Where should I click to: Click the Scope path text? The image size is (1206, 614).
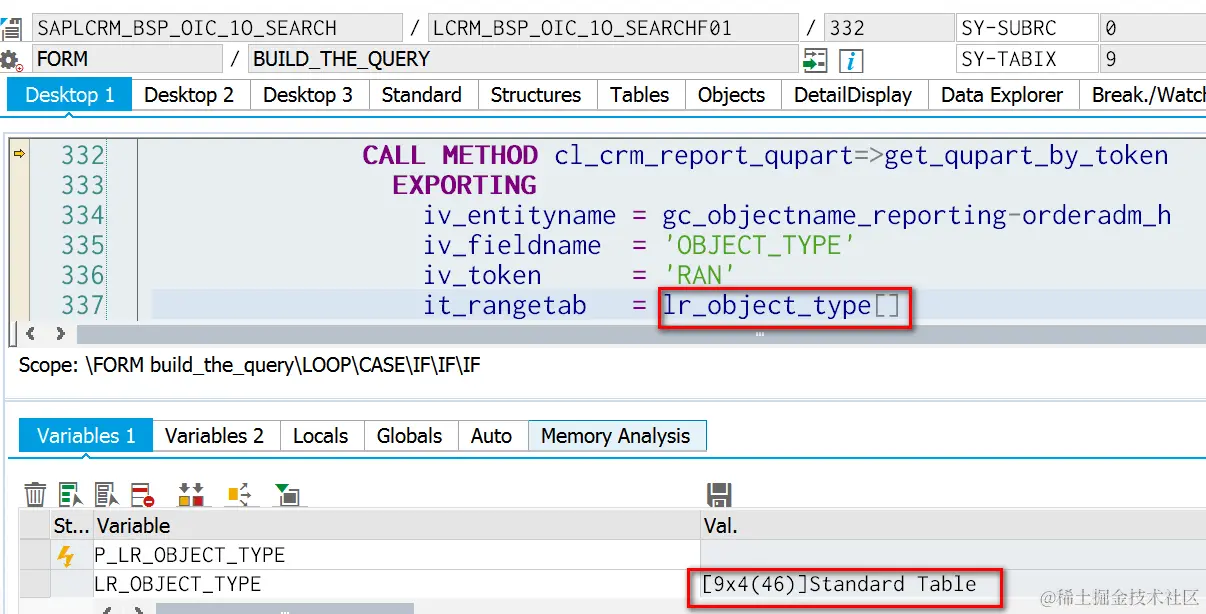coord(250,365)
